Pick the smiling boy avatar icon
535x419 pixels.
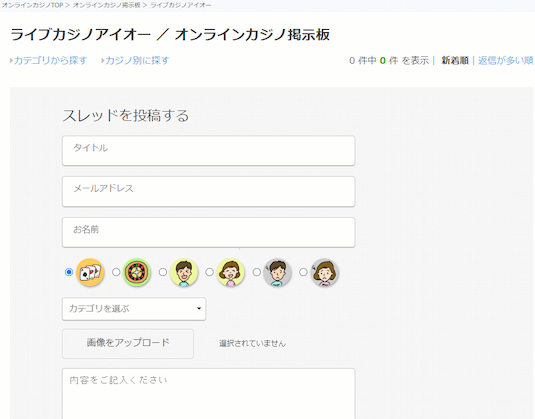[x=184, y=272]
